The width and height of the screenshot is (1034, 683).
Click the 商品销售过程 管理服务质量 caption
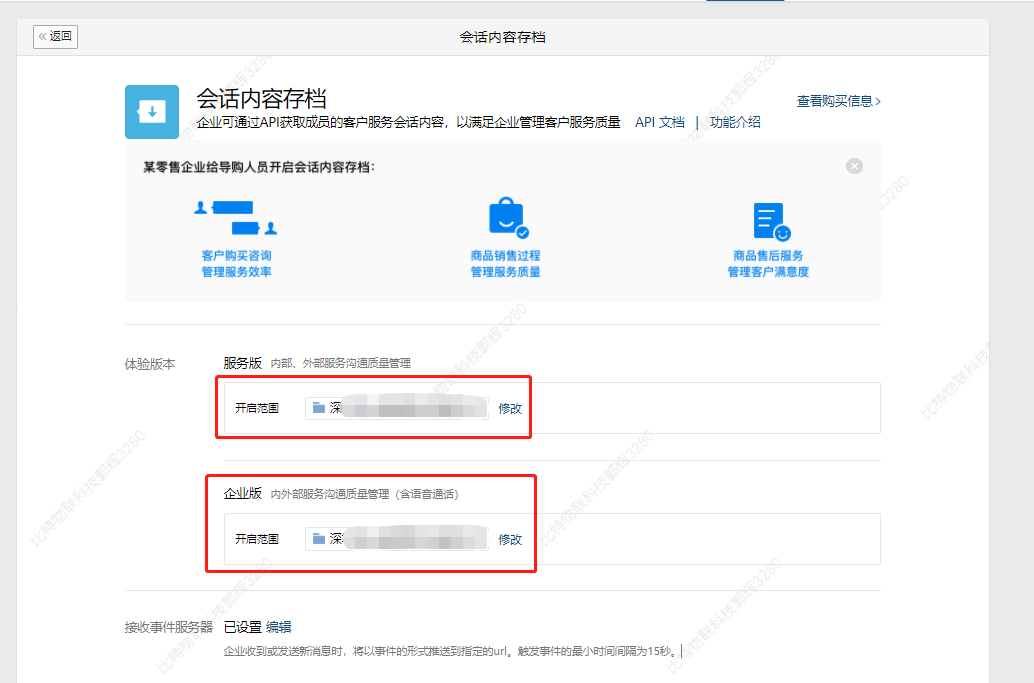[x=506, y=264]
